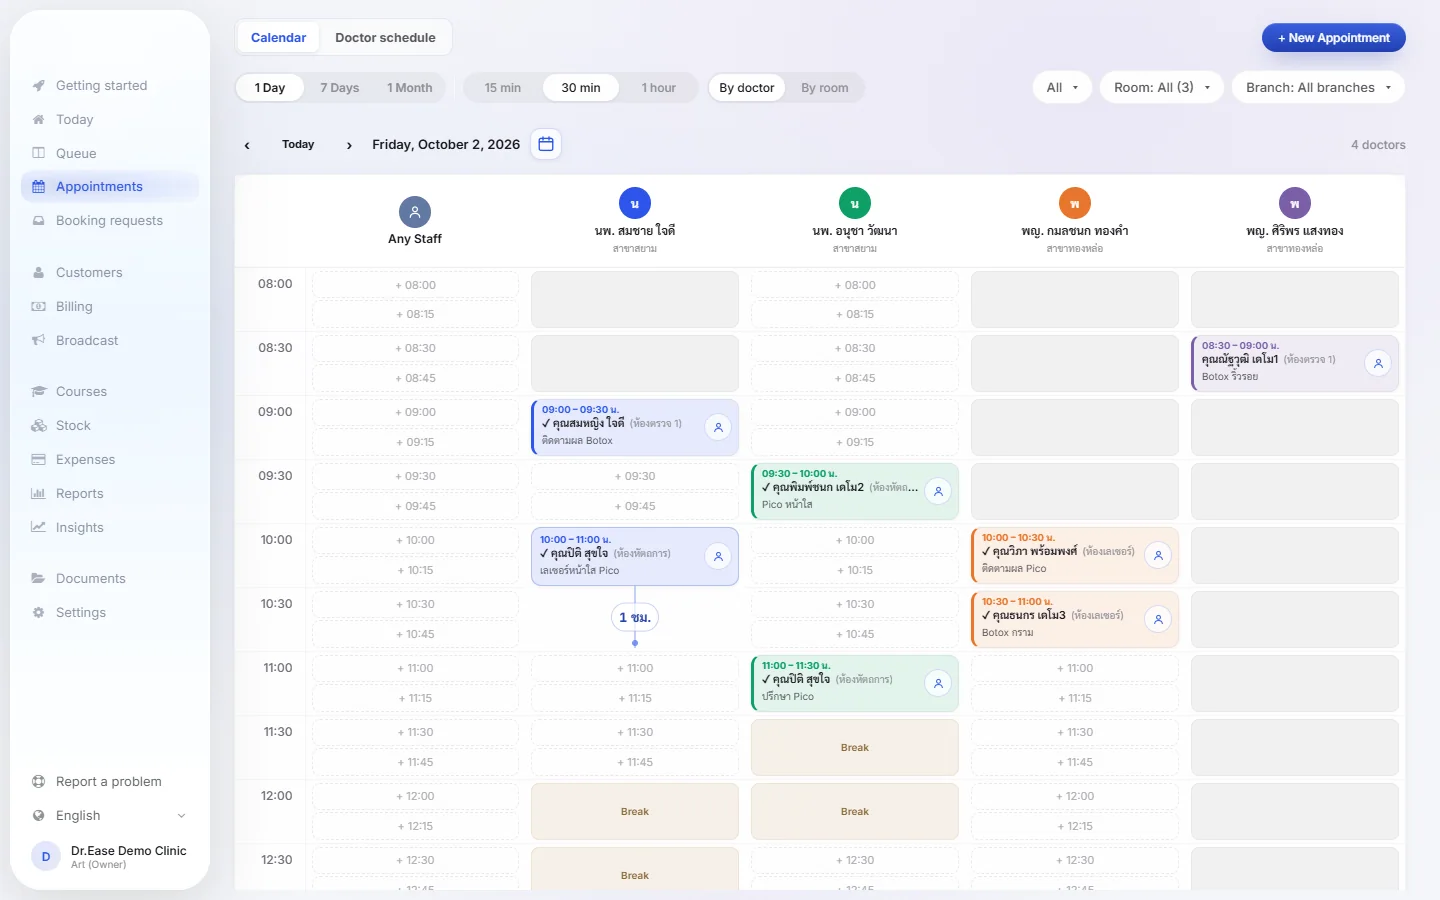This screenshot has width=1440, height=900.
Task: Open the date picker calendar icon
Action: tap(546, 144)
